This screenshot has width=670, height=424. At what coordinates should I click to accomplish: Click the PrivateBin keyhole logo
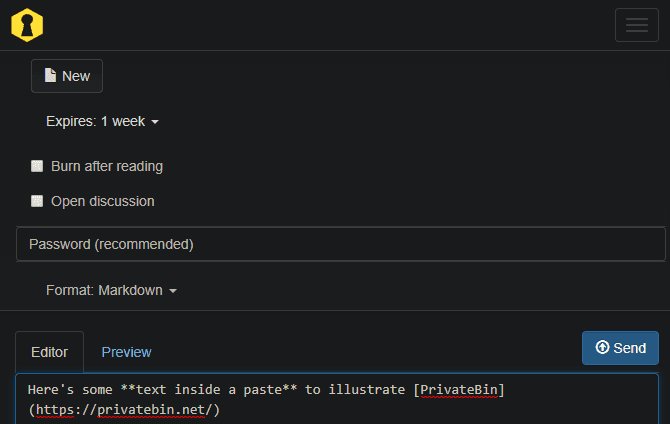[27, 25]
